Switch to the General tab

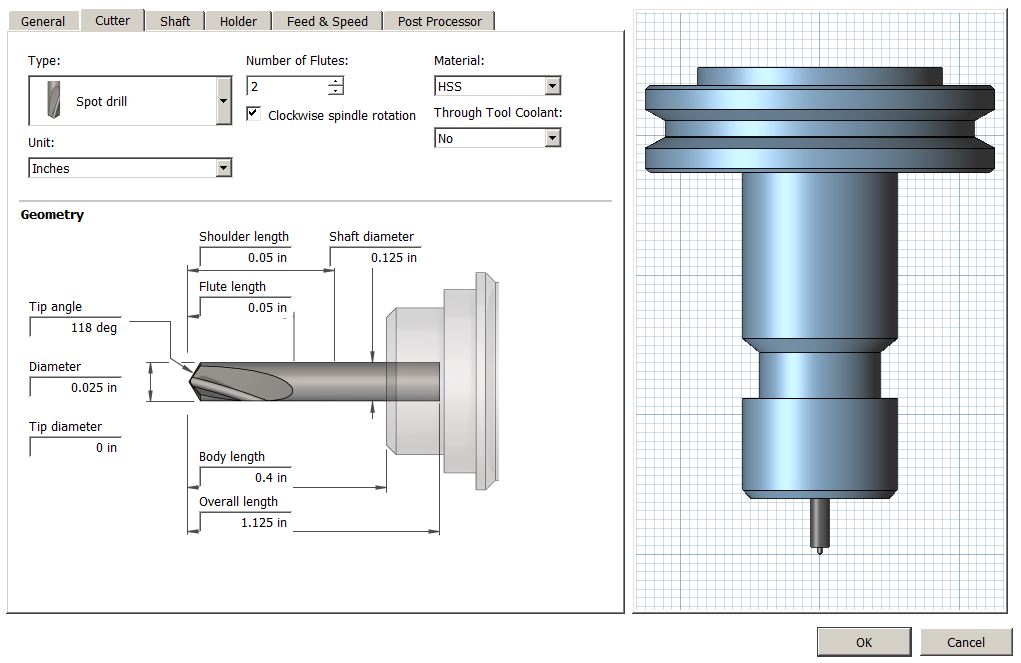43,21
